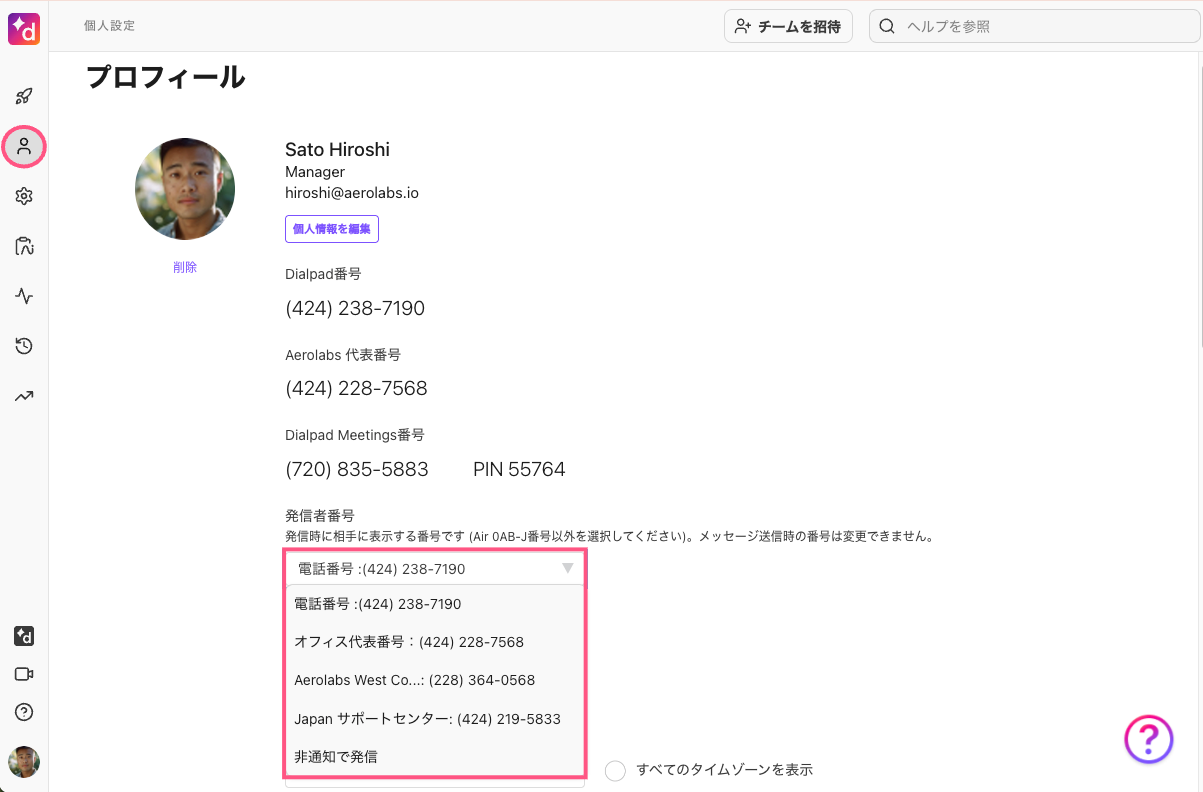The image size is (1203, 792).
Task: Click the 削除 link under photo
Action: [185, 267]
